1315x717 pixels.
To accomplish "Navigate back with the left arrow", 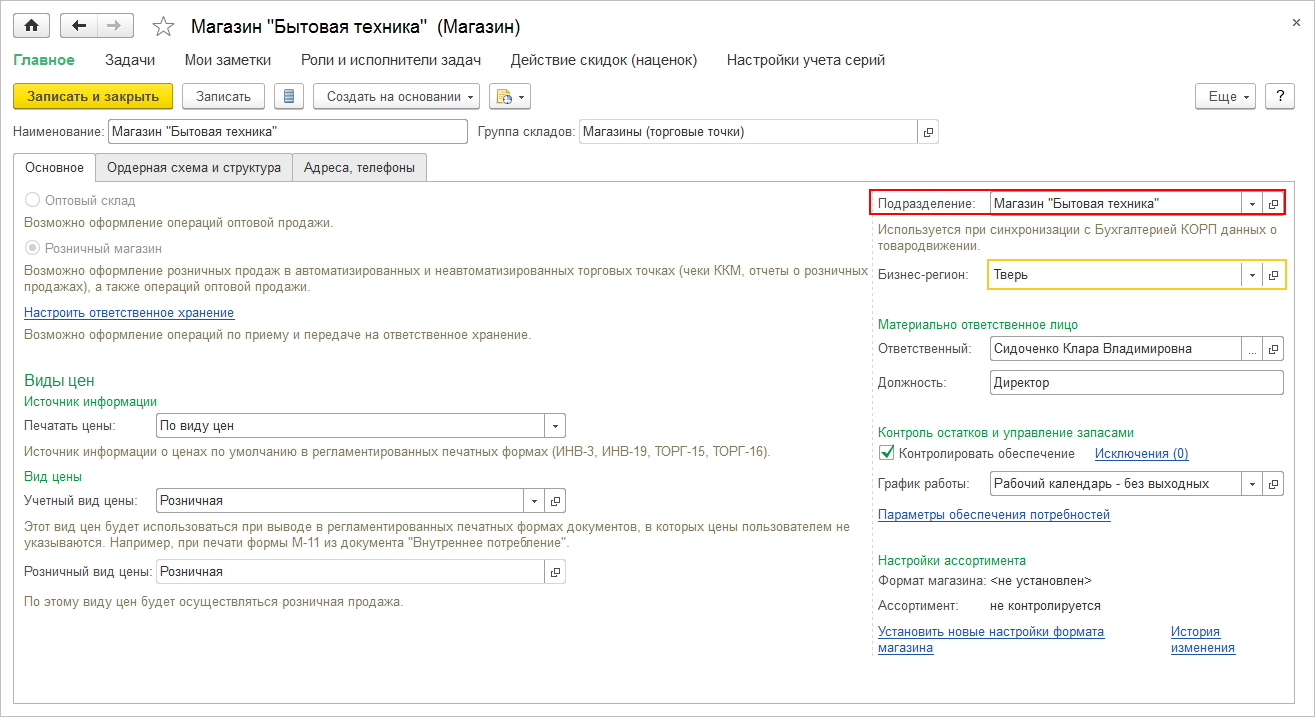I will (79, 26).
